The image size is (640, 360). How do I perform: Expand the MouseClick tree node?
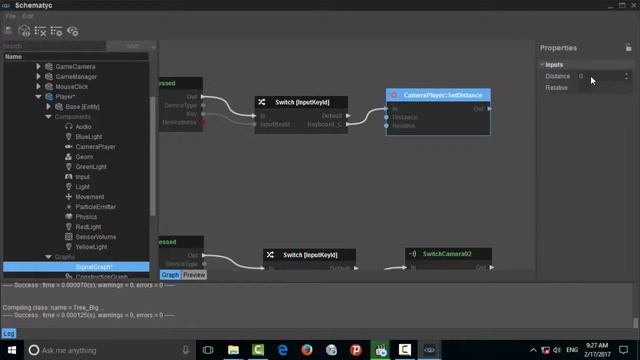[x=38, y=87]
